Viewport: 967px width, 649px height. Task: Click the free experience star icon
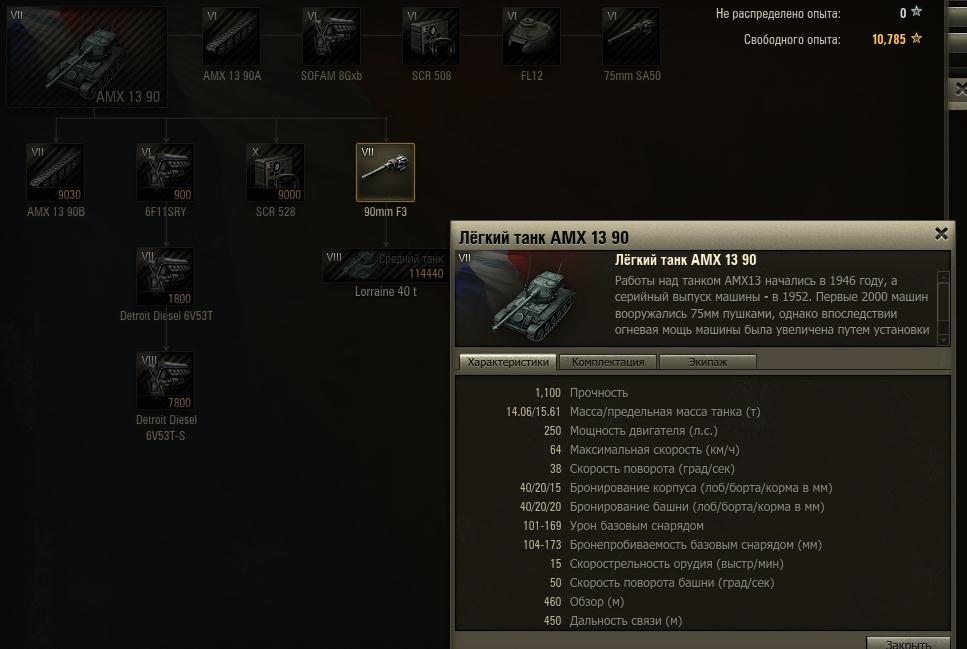coord(916,38)
